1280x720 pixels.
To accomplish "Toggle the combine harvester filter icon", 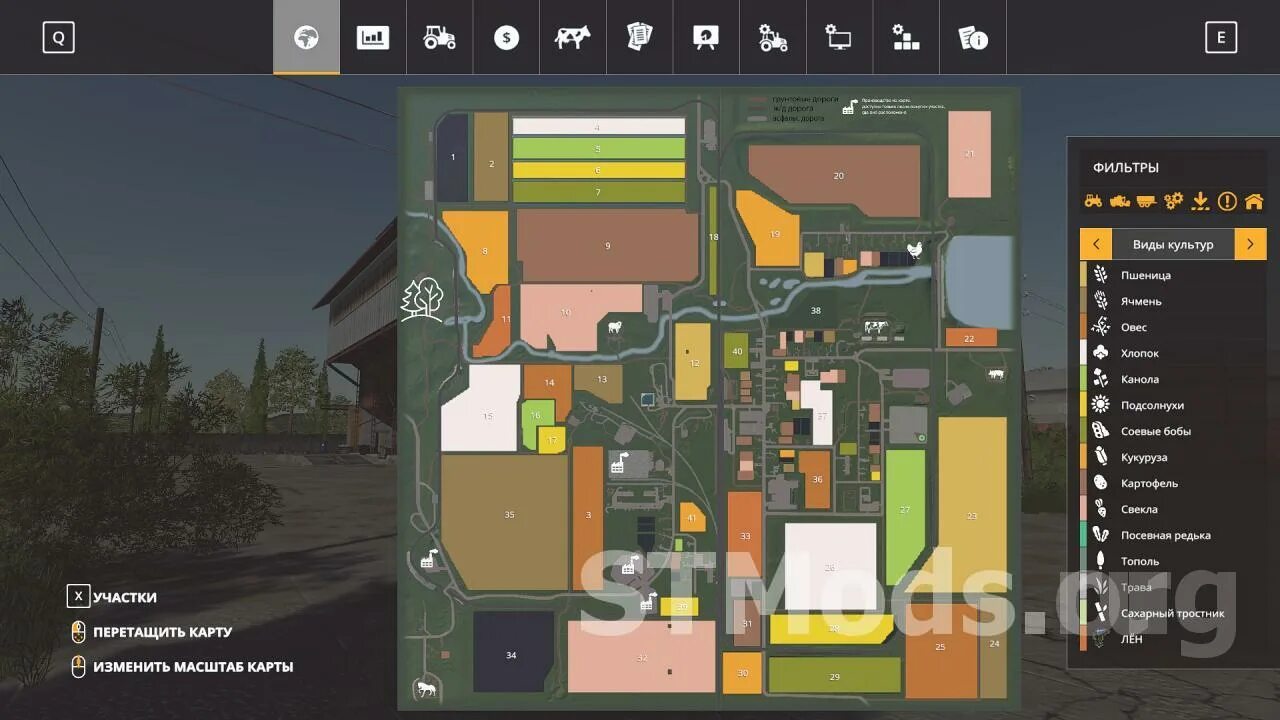I will pos(1120,201).
